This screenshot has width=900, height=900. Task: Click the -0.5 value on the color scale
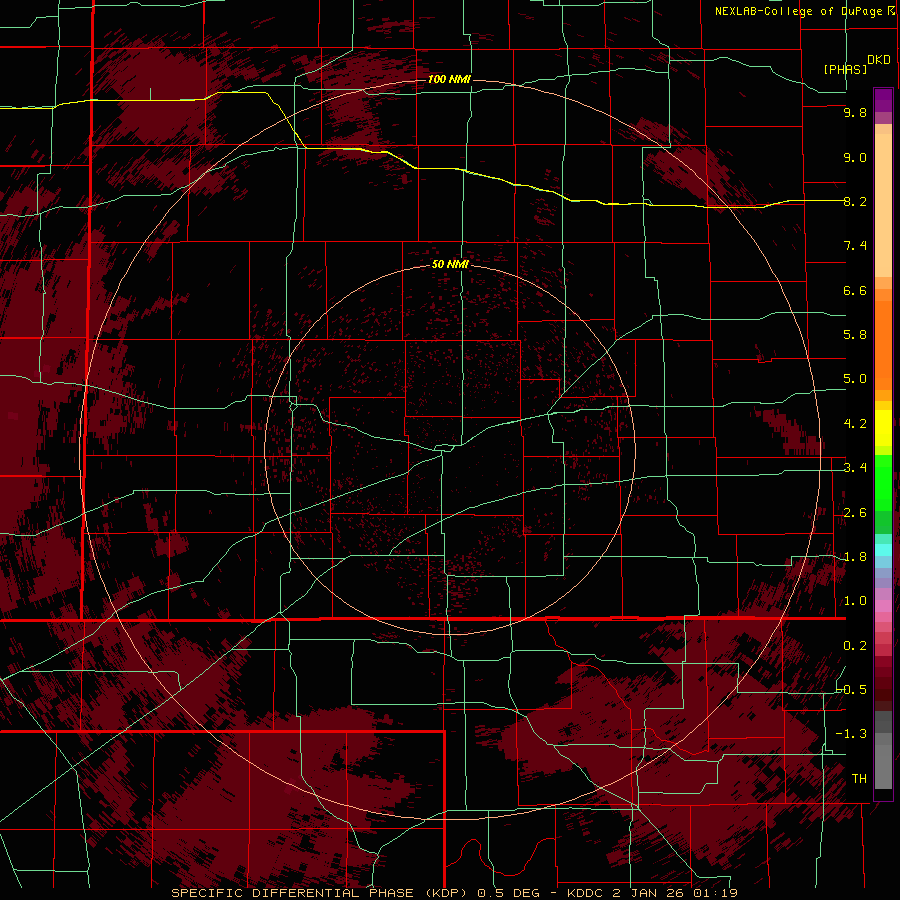pos(852,690)
